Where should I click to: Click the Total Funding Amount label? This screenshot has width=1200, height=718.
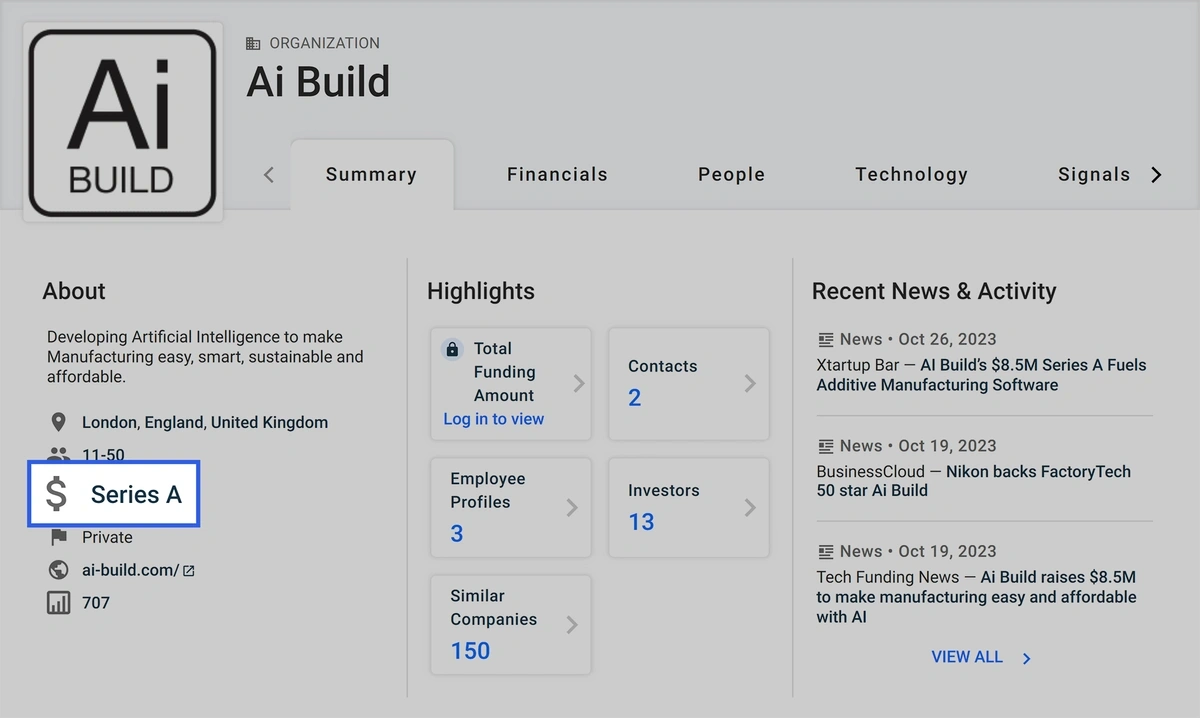pos(505,372)
